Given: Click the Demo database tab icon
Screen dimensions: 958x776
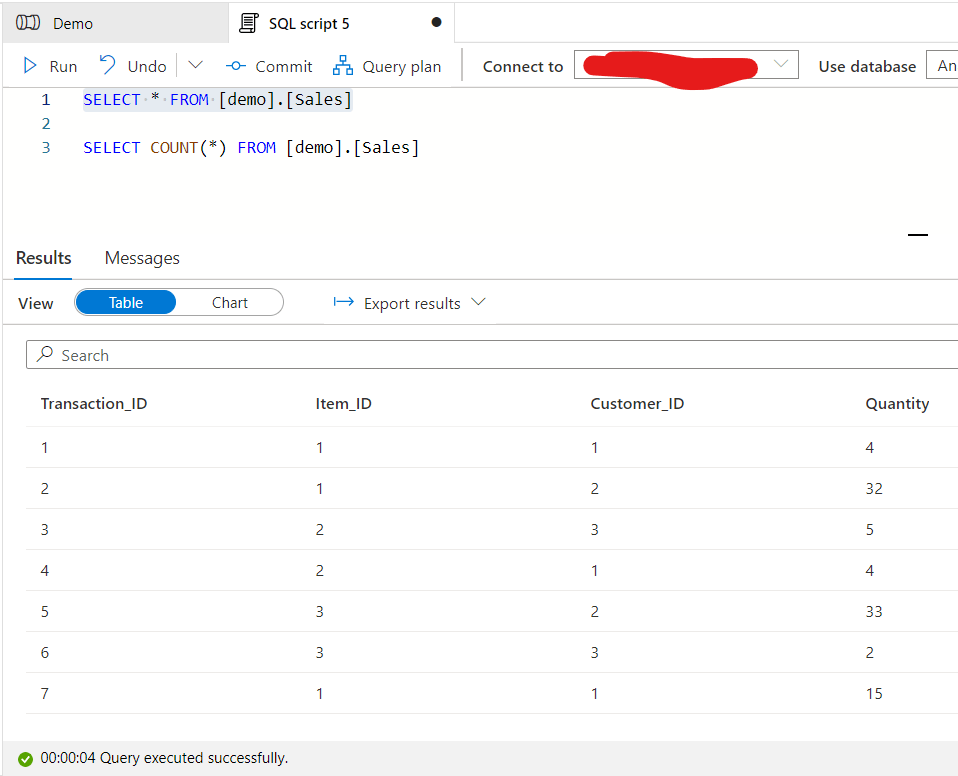Looking at the screenshot, I should tap(28, 23).
